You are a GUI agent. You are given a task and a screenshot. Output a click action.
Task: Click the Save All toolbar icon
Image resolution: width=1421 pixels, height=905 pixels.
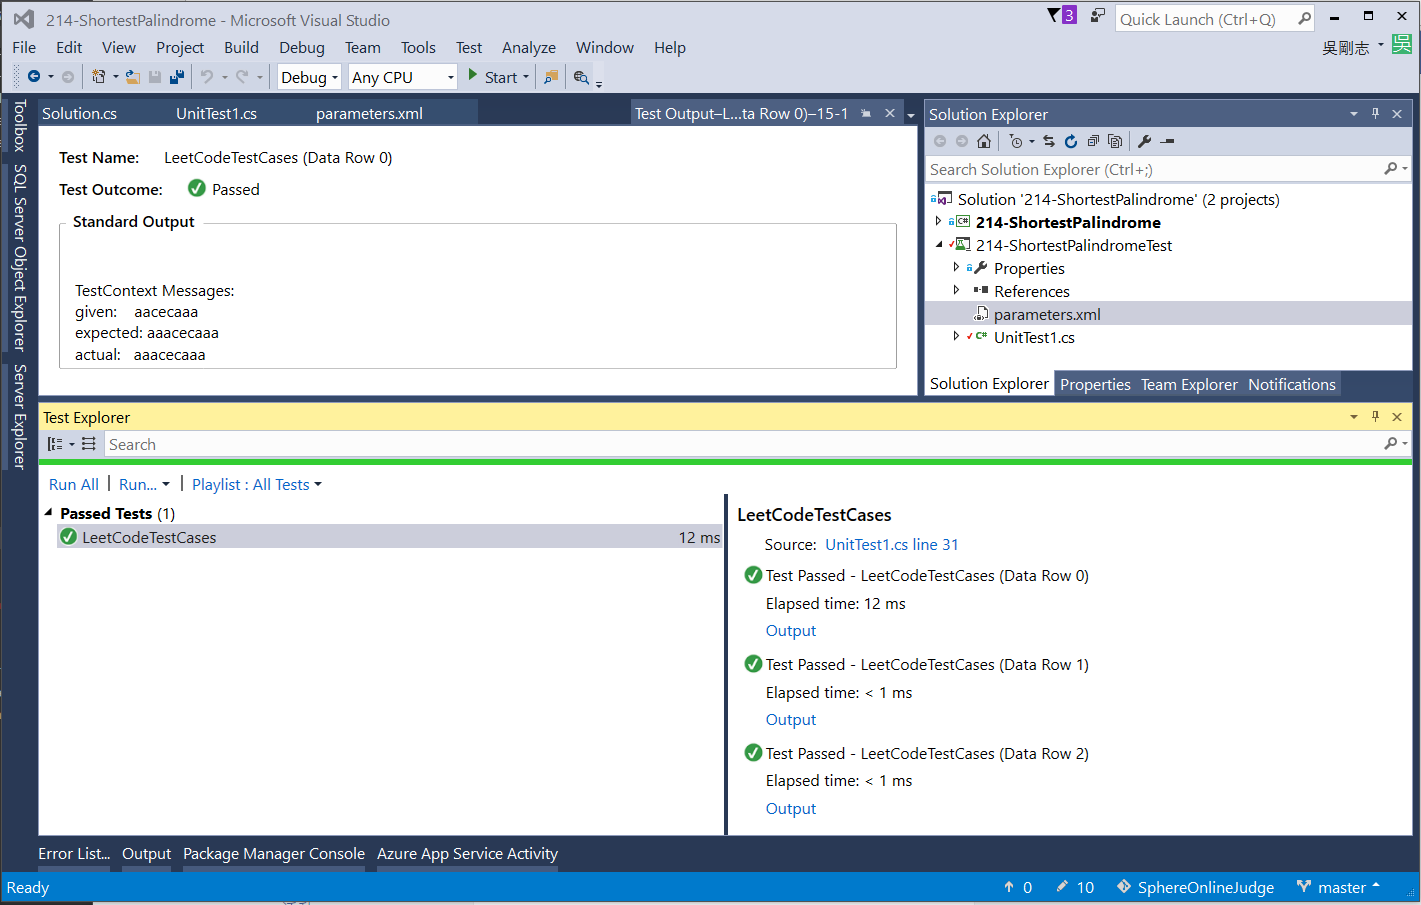[x=177, y=77]
